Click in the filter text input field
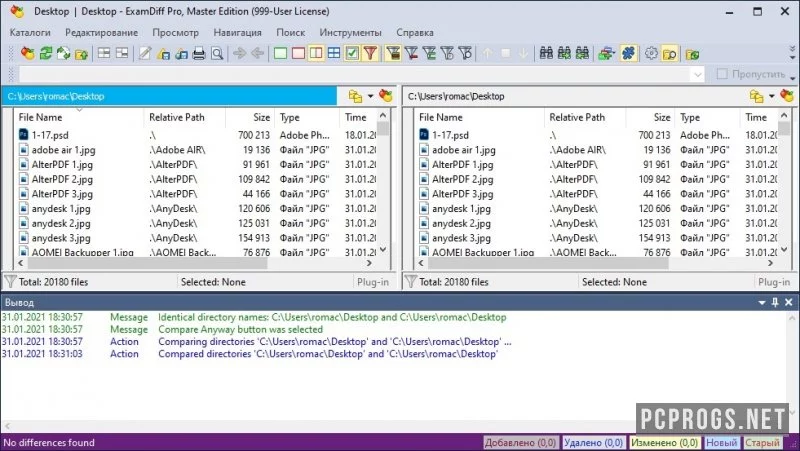The width and height of the screenshot is (800, 451). pos(355,74)
